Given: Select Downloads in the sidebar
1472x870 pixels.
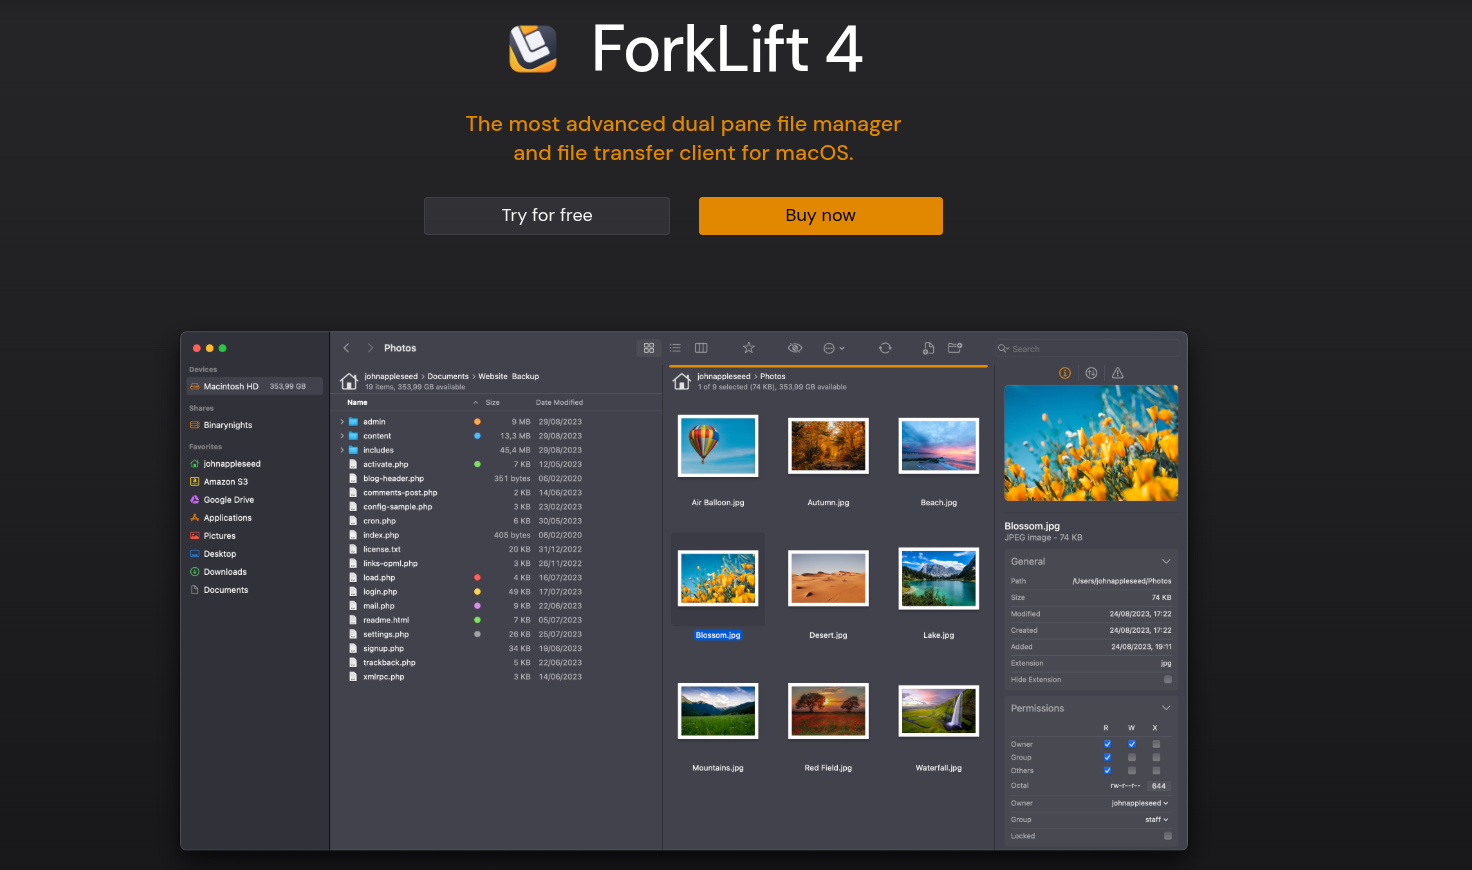Looking at the screenshot, I should point(225,572).
